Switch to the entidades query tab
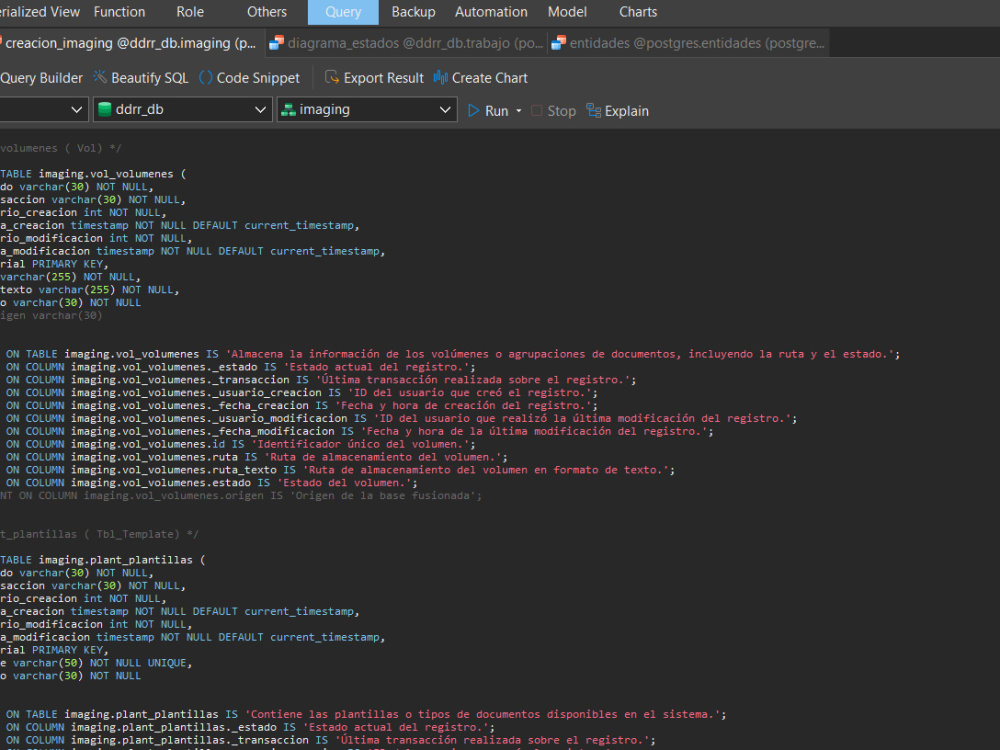The height and width of the screenshot is (750, 1000). click(688, 43)
